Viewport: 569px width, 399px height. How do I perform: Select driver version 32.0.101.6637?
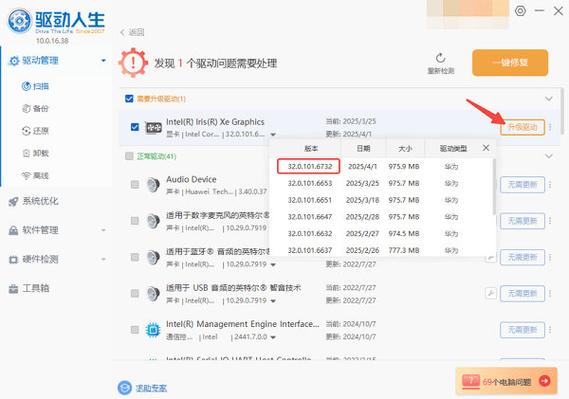[x=310, y=250]
